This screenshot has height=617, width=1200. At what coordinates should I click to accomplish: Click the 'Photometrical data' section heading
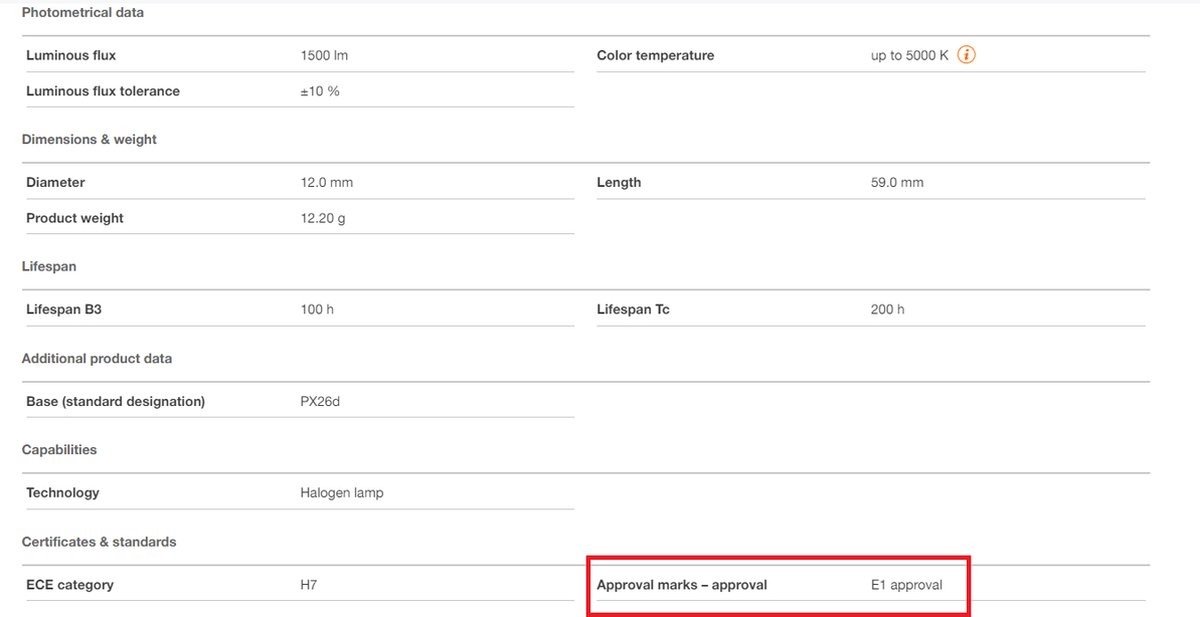click(x=83, y=13)
